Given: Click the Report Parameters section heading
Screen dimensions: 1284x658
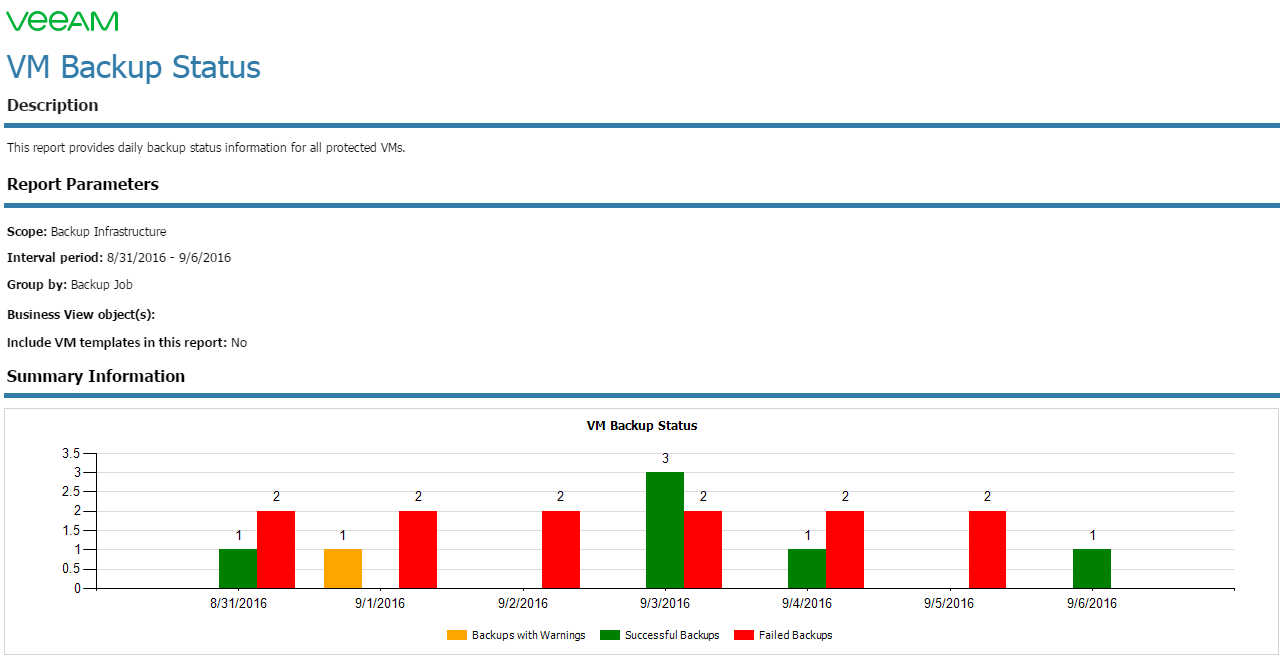Looking at the screenshot, I should 83,184.
